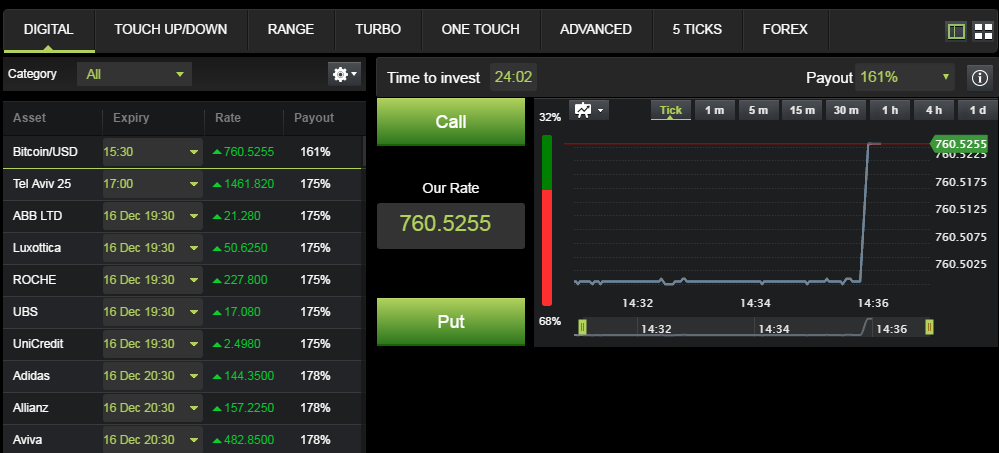Switch to the FOREX tab
Image resolution: width=999 pixels, height=453 pixels.
785,29
